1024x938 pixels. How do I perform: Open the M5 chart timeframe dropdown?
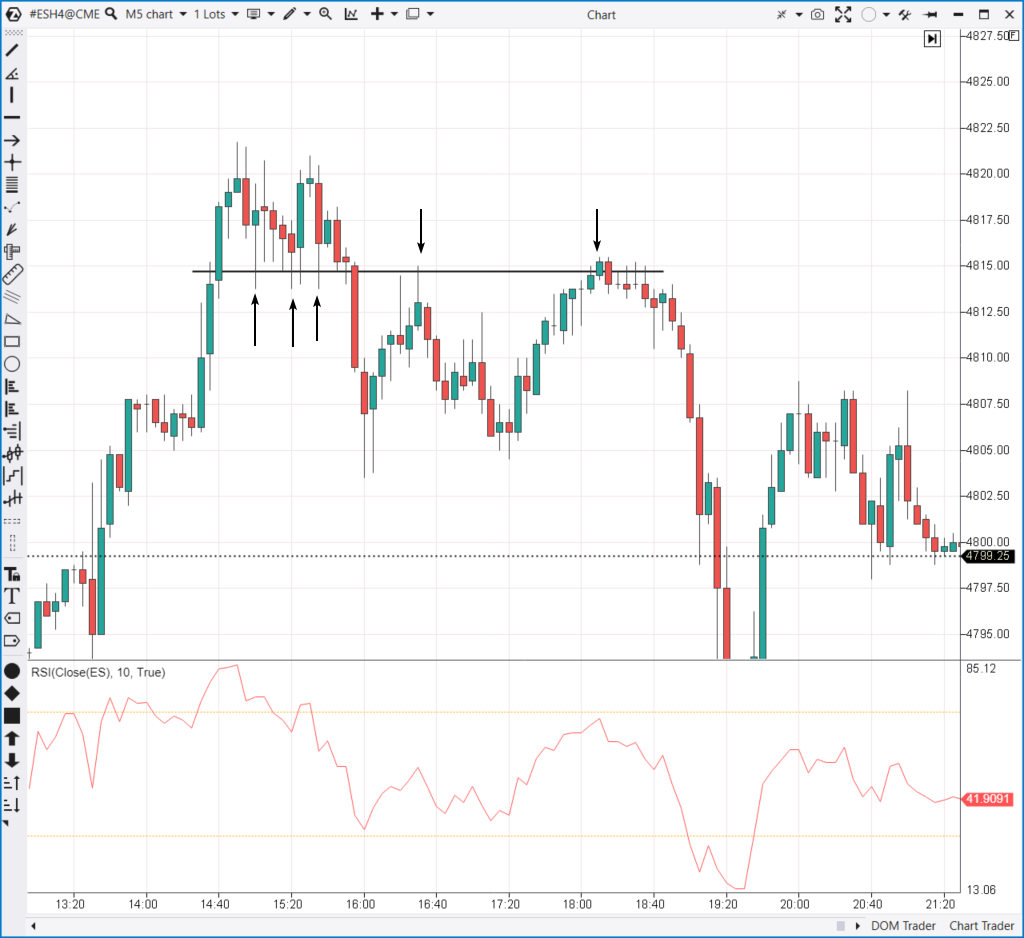(x=157, y=14)
